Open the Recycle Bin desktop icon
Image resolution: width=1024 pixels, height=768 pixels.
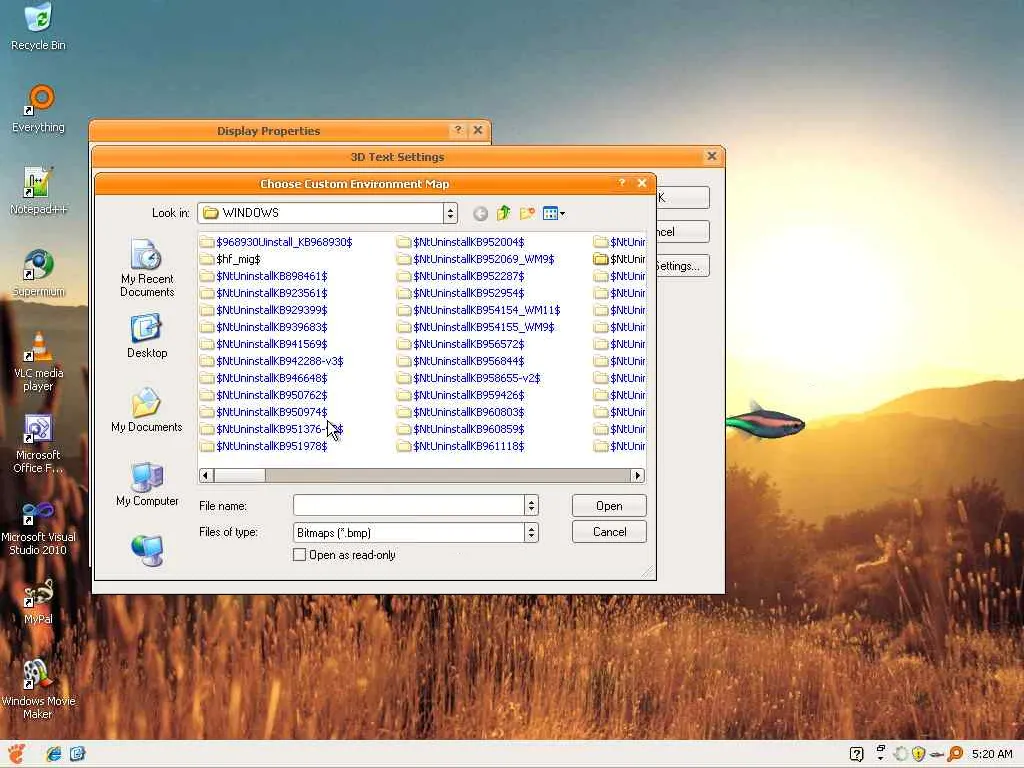[x=38, y=26]
